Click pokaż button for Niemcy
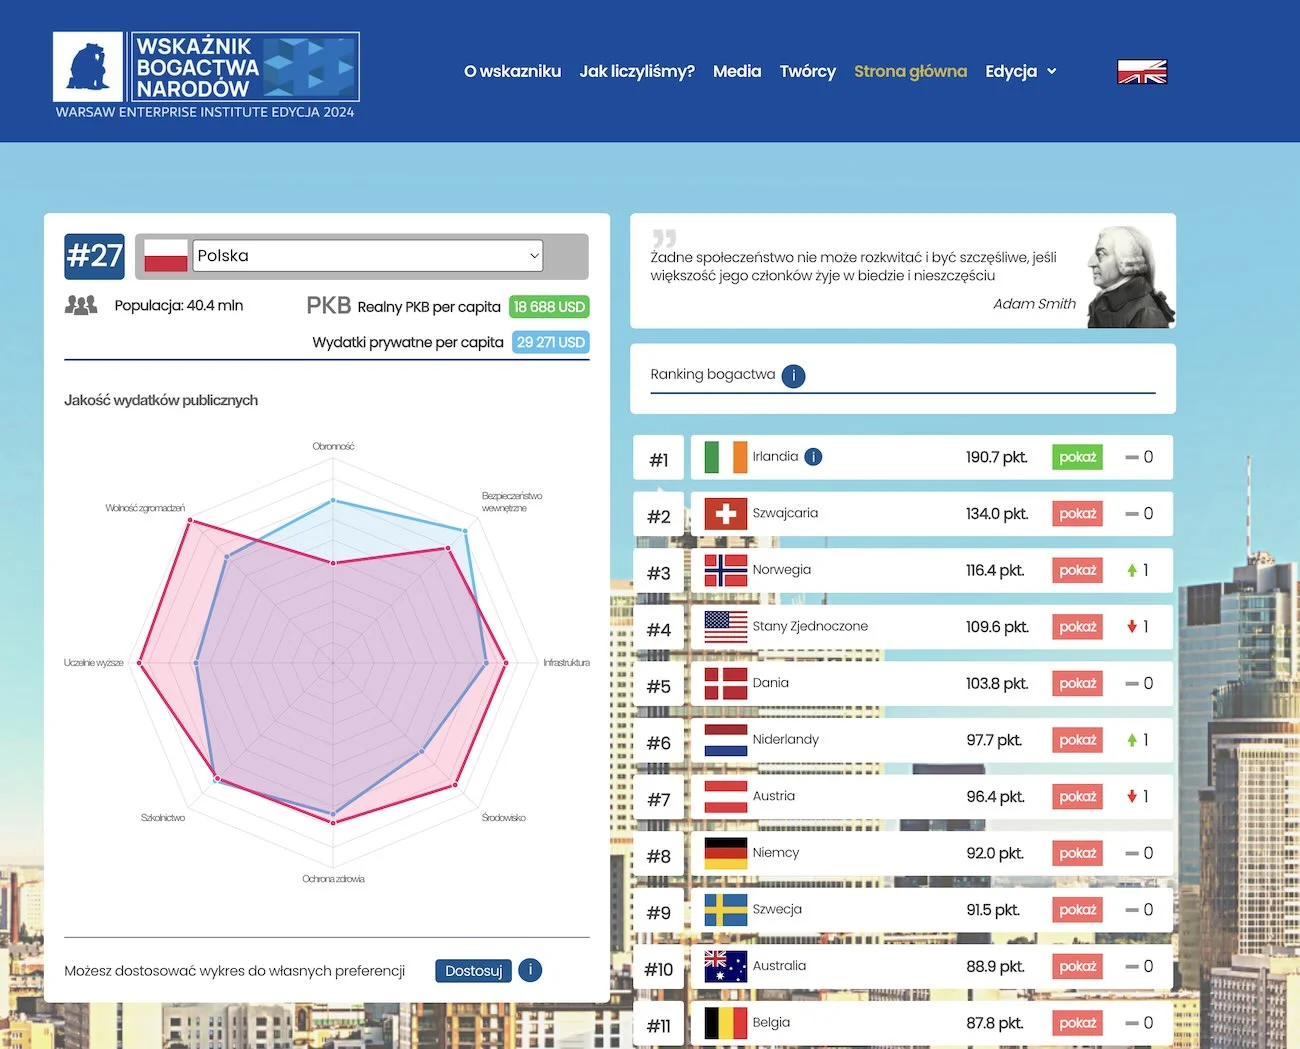 (1077, 853)
